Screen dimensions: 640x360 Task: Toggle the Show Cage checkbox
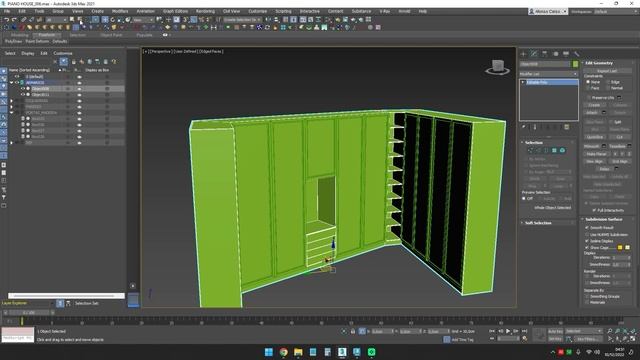tap(587, 247)
